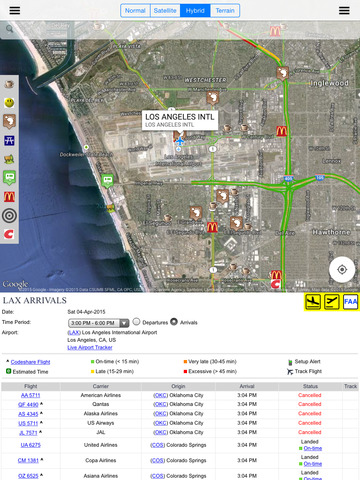
Task: Open the 3:00 PM - 6:00 PM dropdown
Action: (98, 323)
